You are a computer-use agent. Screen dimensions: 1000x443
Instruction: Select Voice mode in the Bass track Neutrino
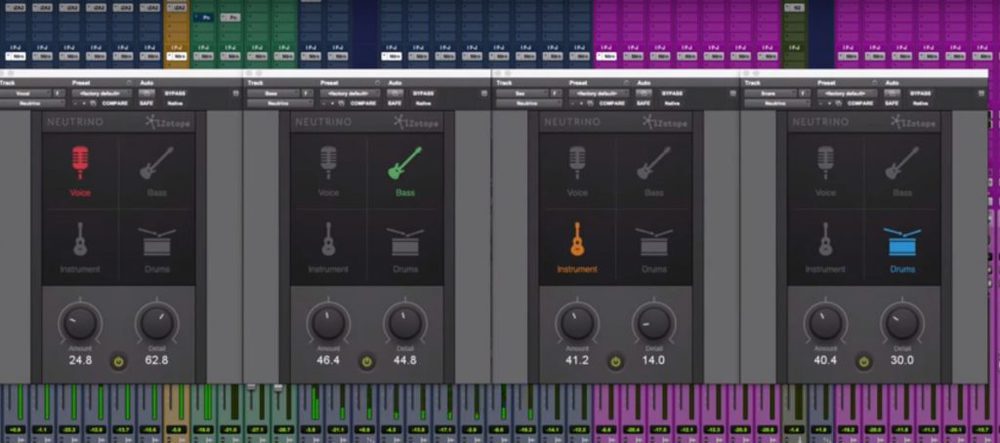coord(328,170)
